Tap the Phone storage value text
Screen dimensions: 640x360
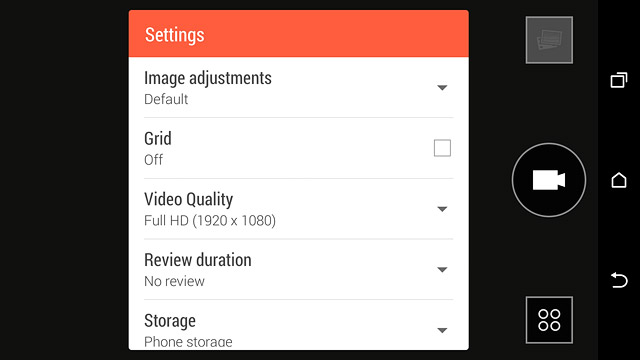[x=188, y=342]
